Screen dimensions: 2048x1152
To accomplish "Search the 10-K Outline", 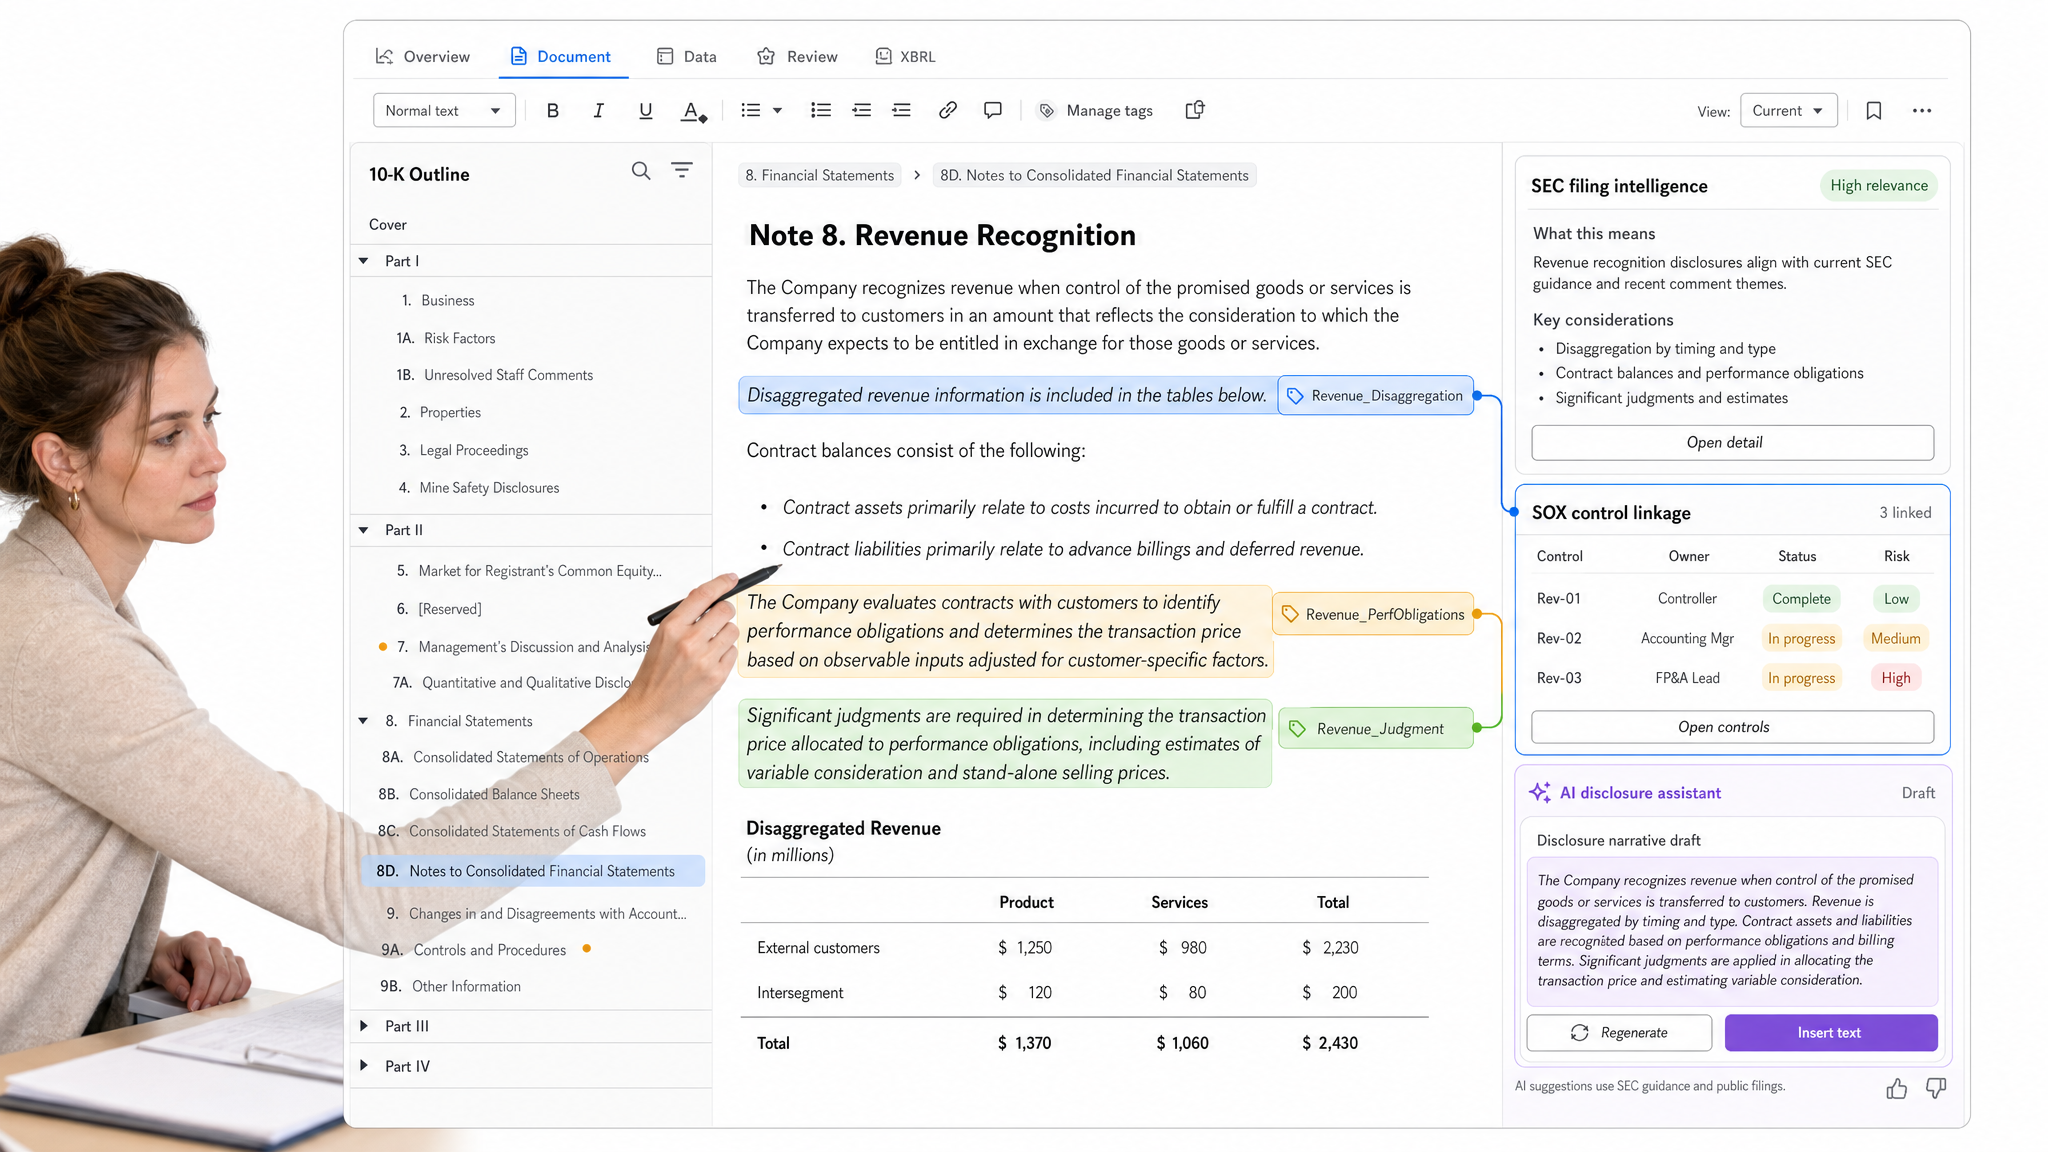I will (641, 171).
